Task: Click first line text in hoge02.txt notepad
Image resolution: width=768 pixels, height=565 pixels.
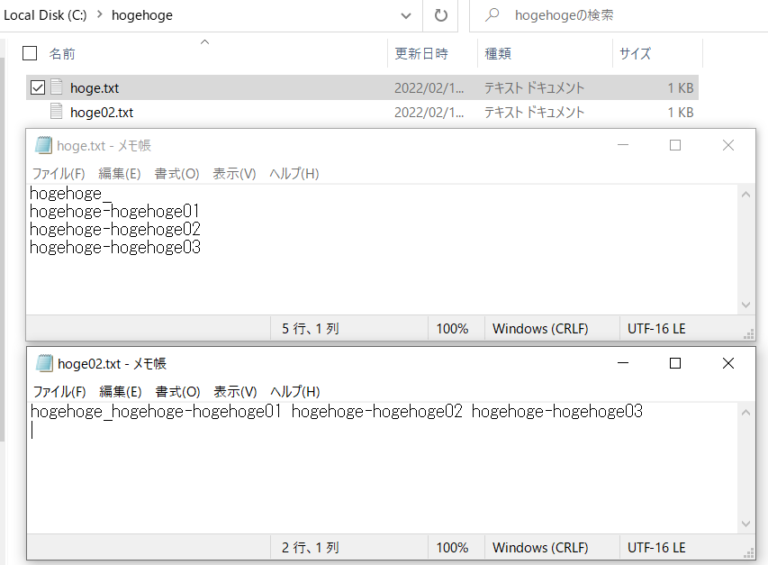Action: (x=336, y=411)
